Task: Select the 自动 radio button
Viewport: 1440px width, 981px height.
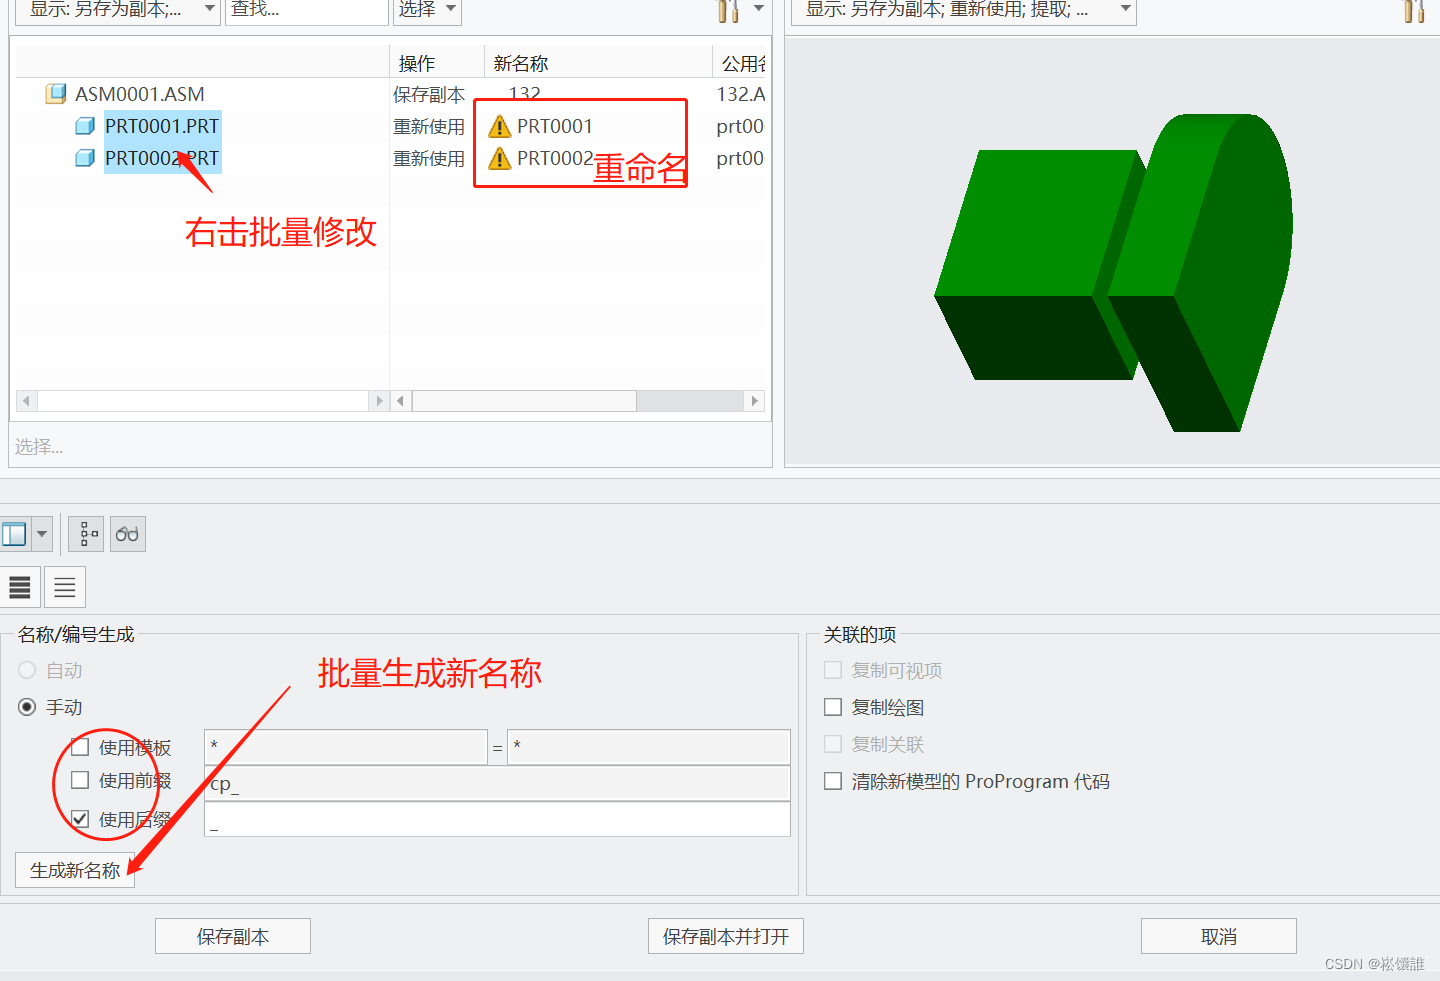Action: [x=27, y=670]
